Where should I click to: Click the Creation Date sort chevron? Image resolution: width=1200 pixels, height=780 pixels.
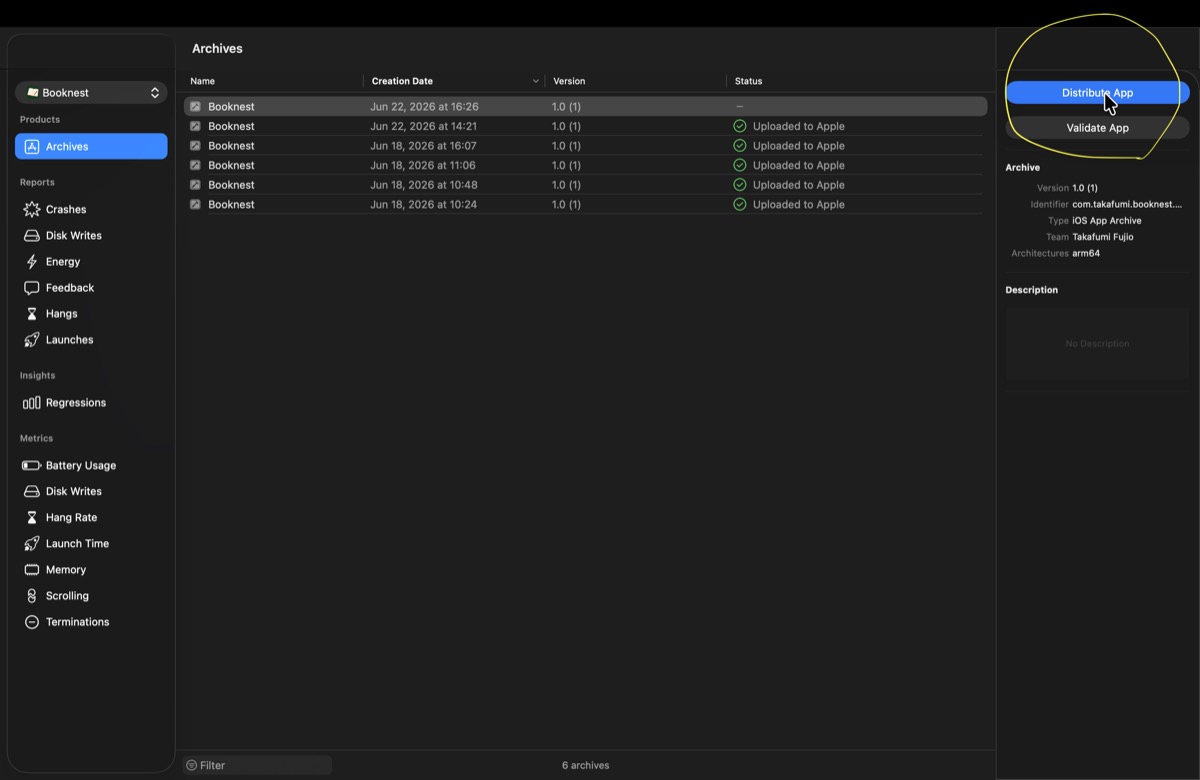[535, 81]
